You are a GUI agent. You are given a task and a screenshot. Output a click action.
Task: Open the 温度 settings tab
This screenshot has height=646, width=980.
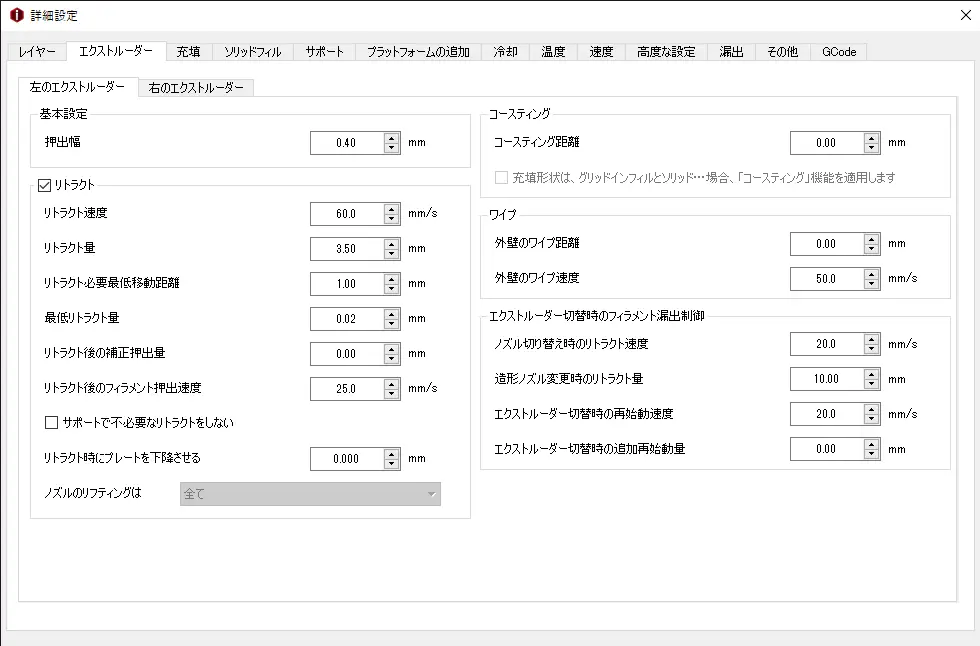[553, 52]
